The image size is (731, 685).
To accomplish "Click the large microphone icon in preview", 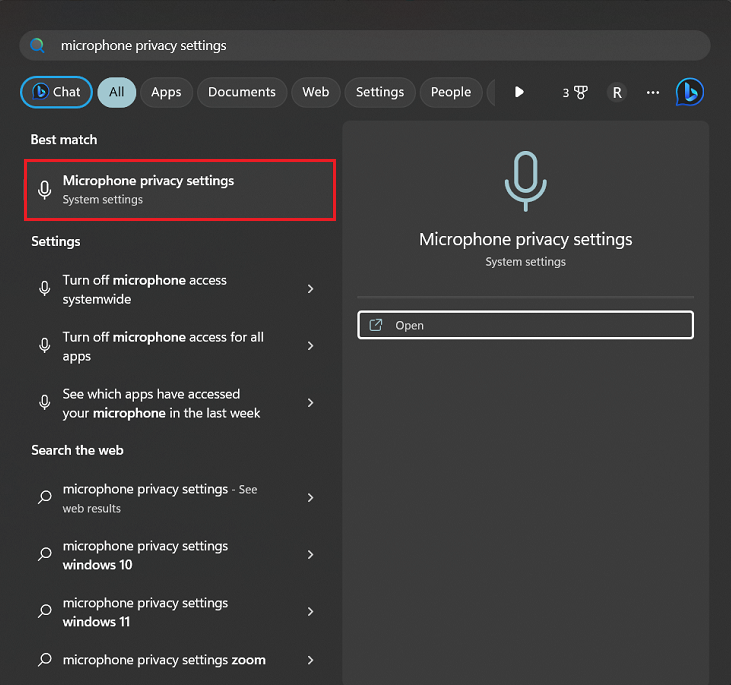I will tap(525, 181).
